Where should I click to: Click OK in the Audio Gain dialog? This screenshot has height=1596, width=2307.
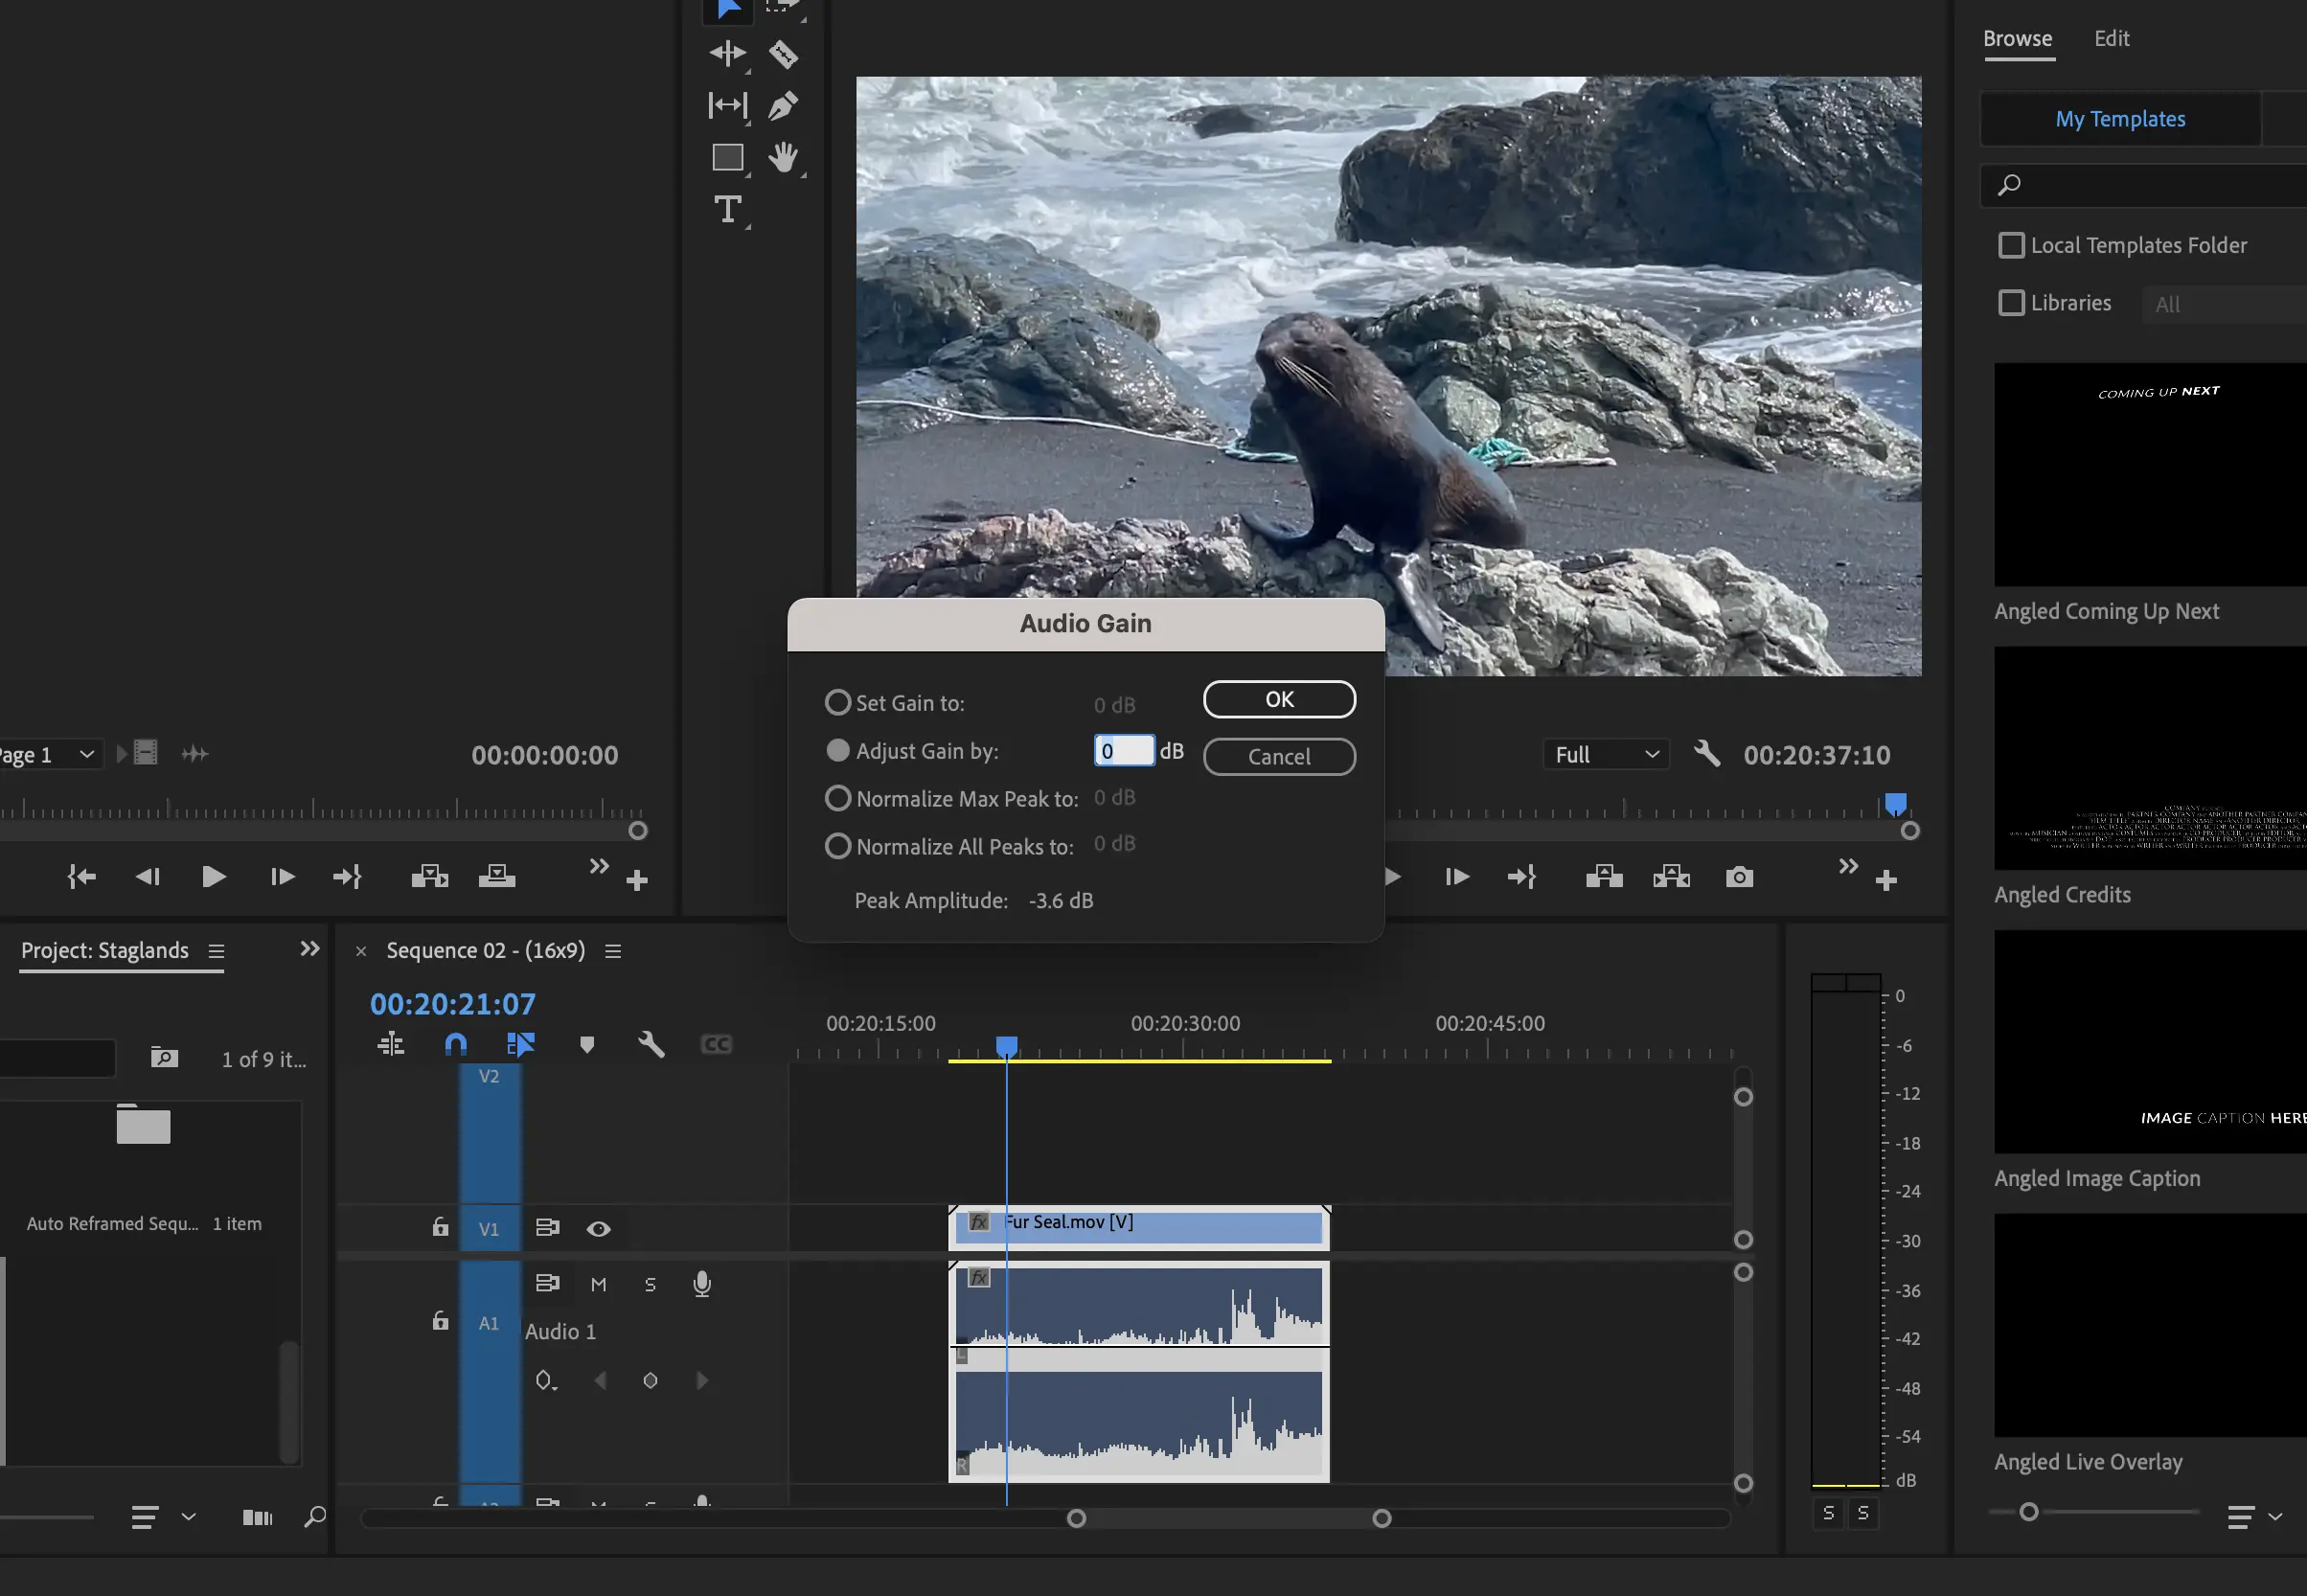(1278, 699)
